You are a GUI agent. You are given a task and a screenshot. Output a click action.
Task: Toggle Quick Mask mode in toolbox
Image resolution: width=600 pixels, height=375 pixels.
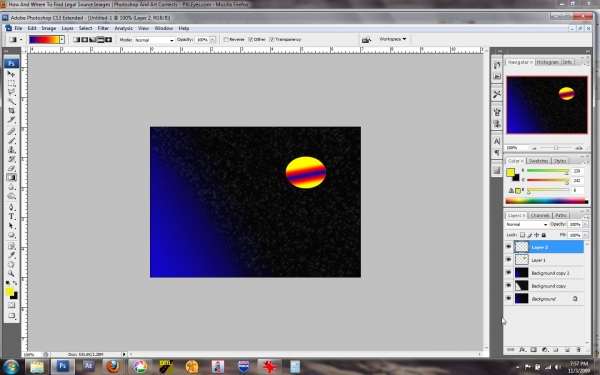11,305
